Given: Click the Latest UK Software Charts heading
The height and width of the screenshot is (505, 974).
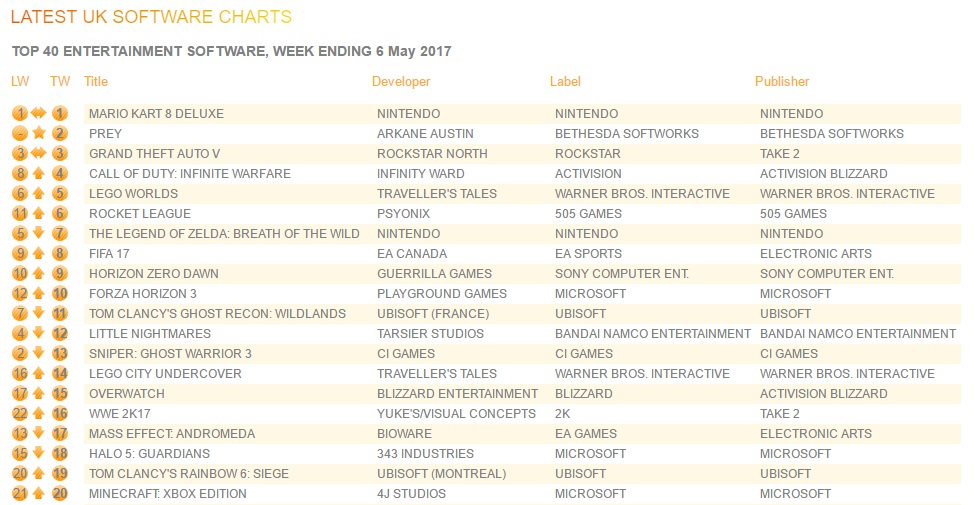Looking at the screenshot, I should click(151, 17).
